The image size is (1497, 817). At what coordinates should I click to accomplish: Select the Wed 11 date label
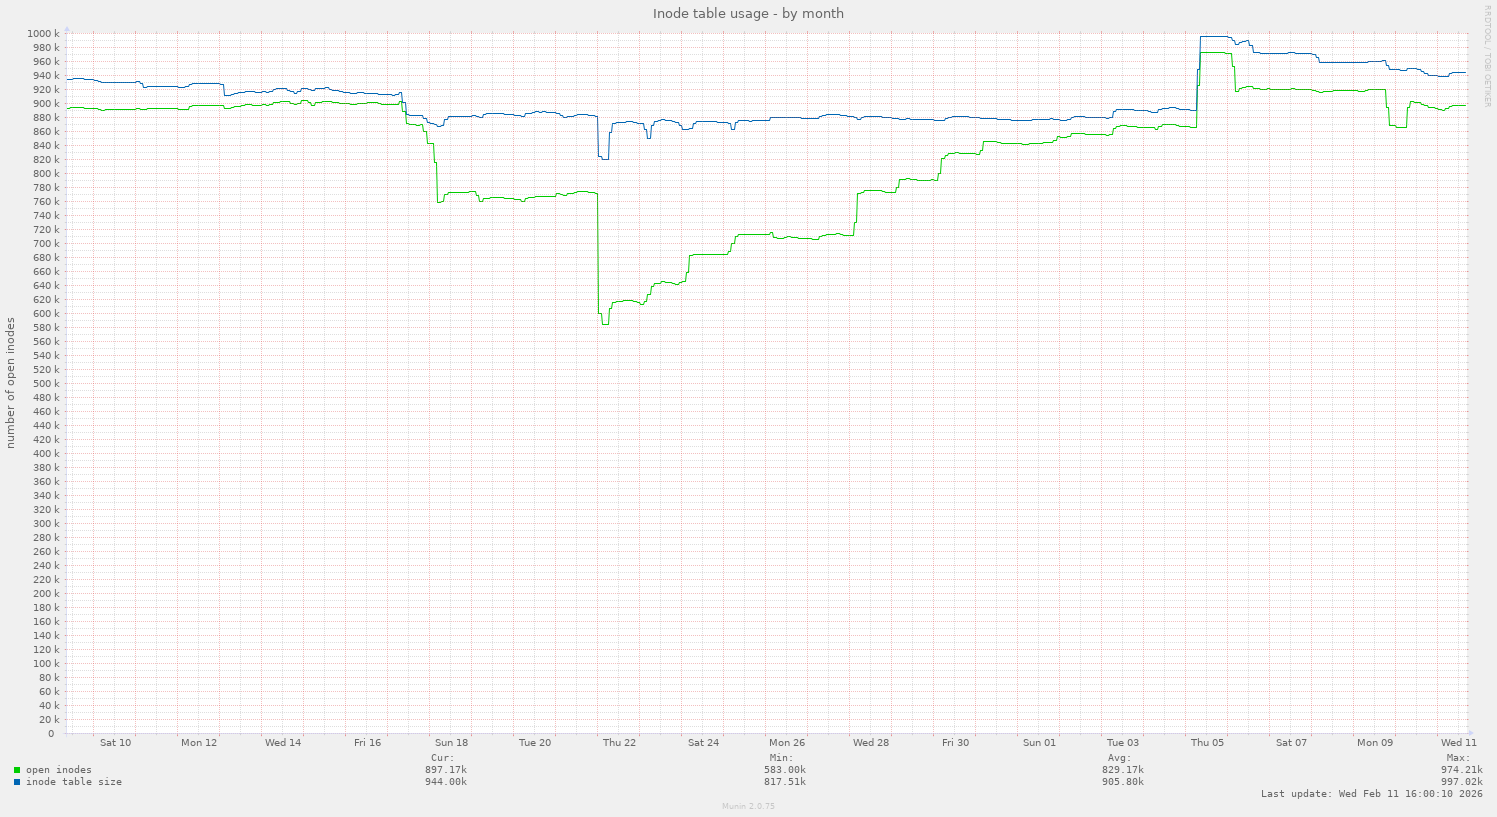(x=1459, y=743)
